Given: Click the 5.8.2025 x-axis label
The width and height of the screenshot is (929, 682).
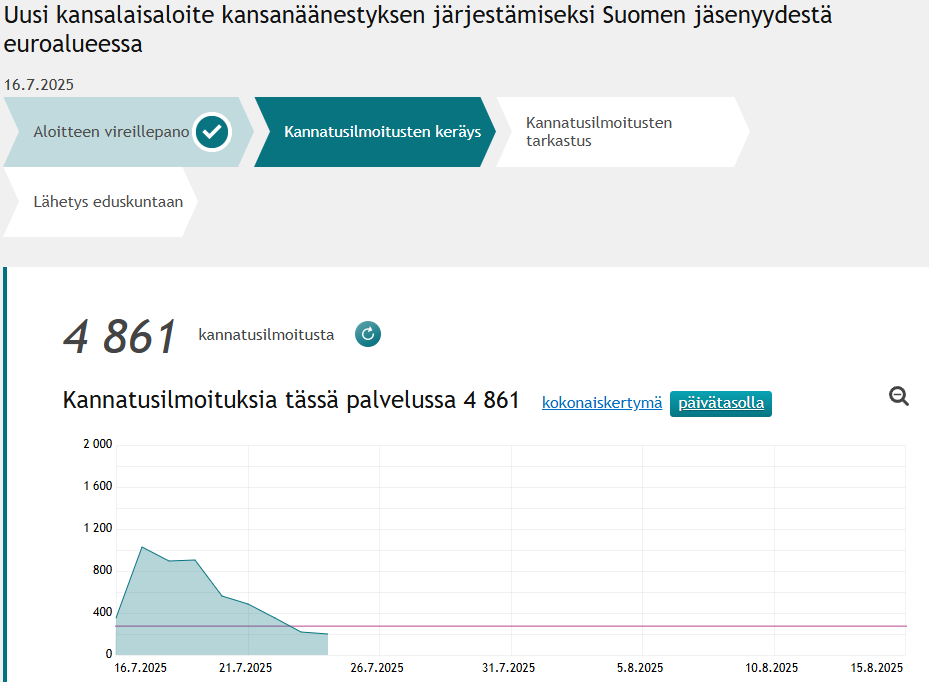Looking at the screenshot, I should (x=640, y=668).
